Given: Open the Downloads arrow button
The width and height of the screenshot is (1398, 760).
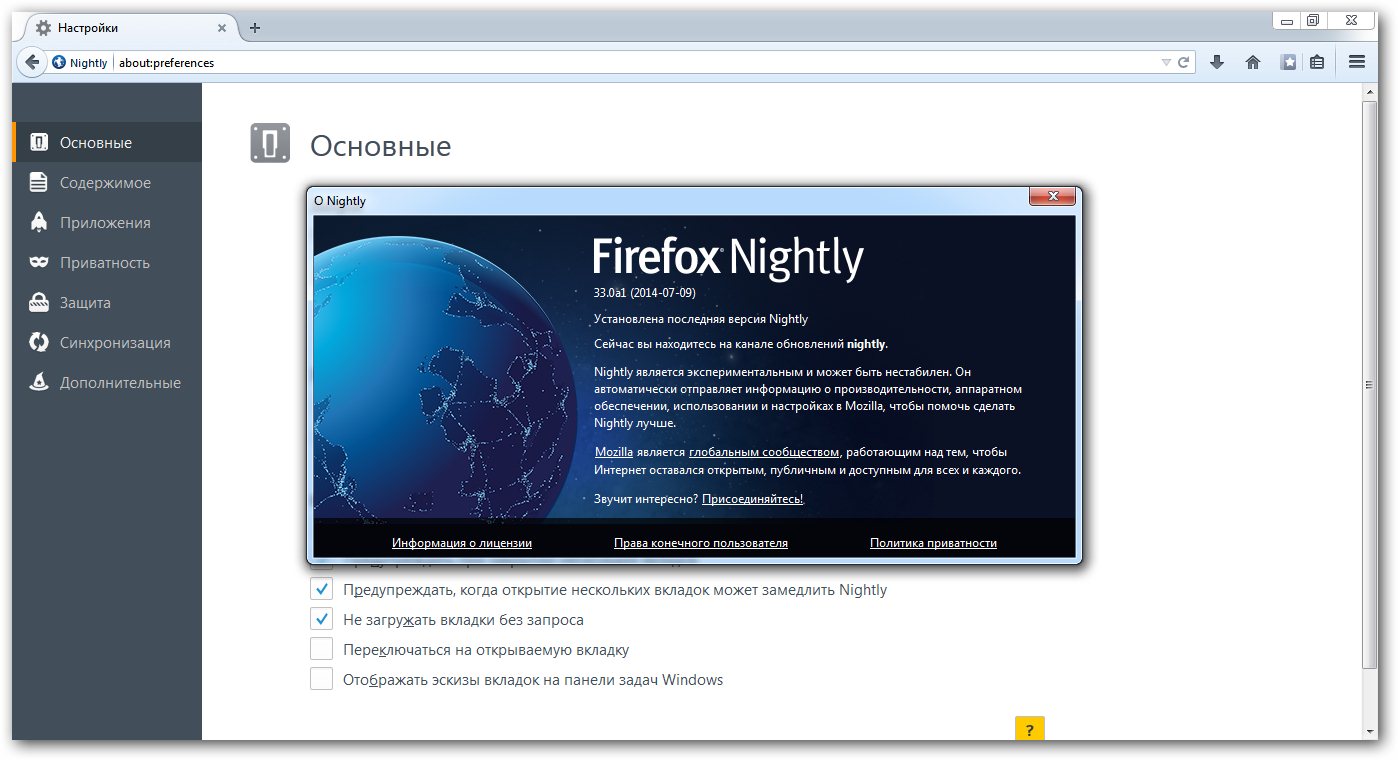Looking at the screenshot, I should 1217,62.
